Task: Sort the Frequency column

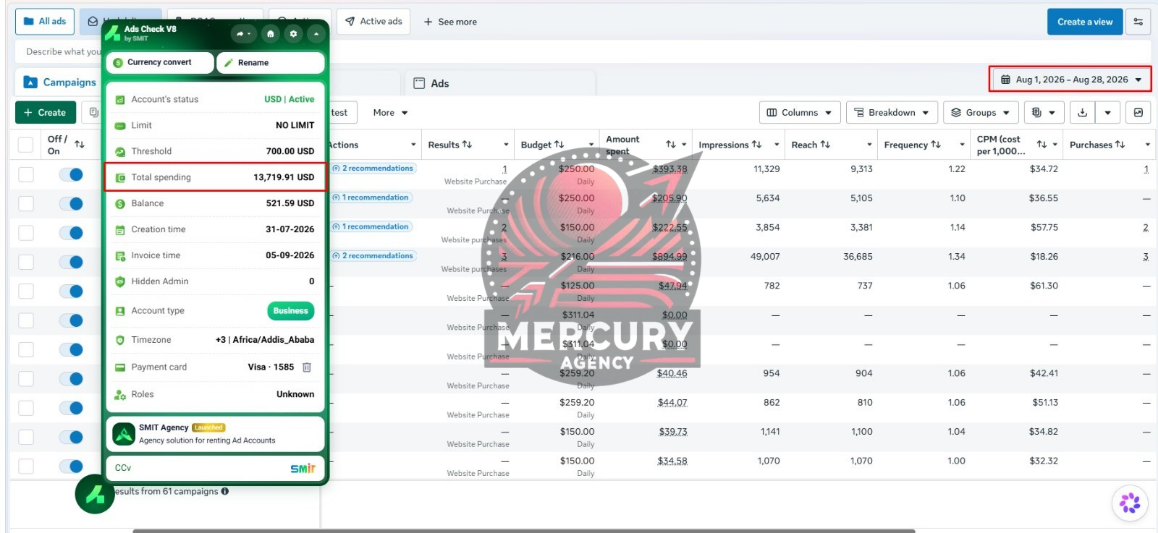Action: coord(936,145)
